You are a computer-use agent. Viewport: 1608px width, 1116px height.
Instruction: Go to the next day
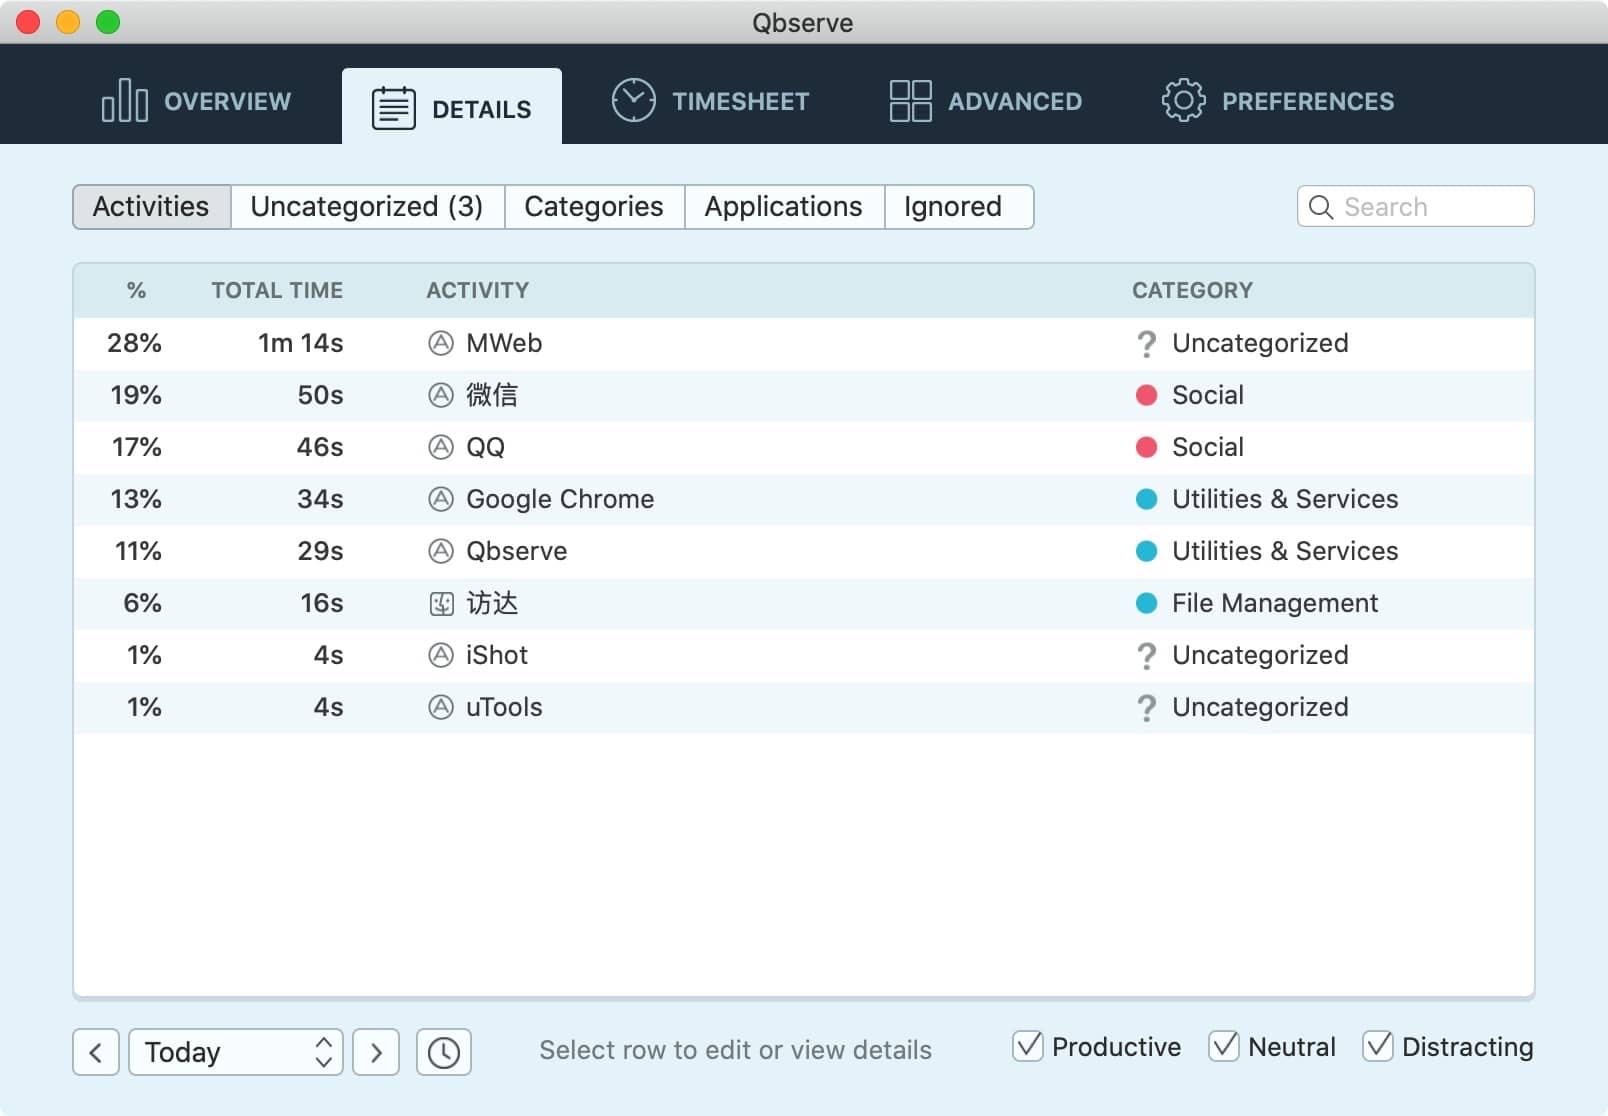point(376,1052)
